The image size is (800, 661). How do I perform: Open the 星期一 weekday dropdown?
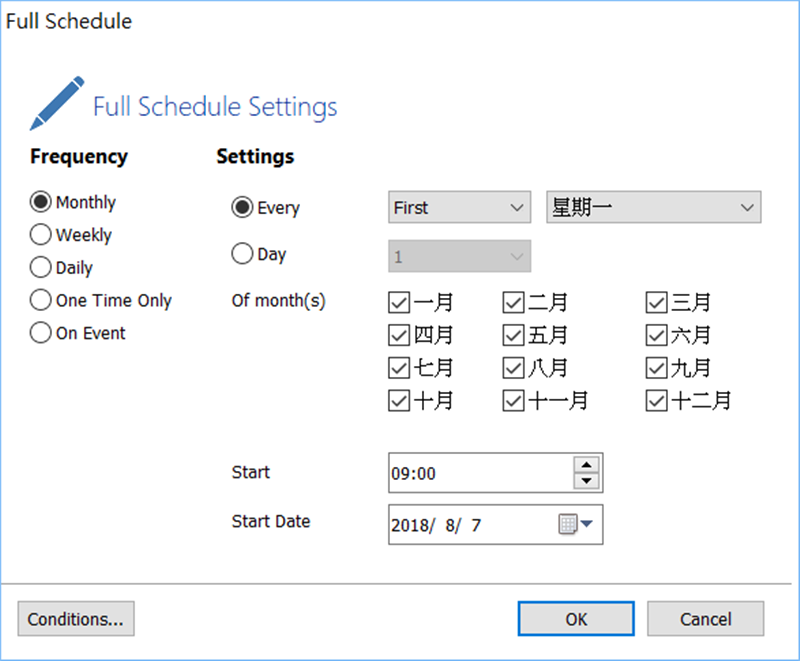click(x=653, y=207)
